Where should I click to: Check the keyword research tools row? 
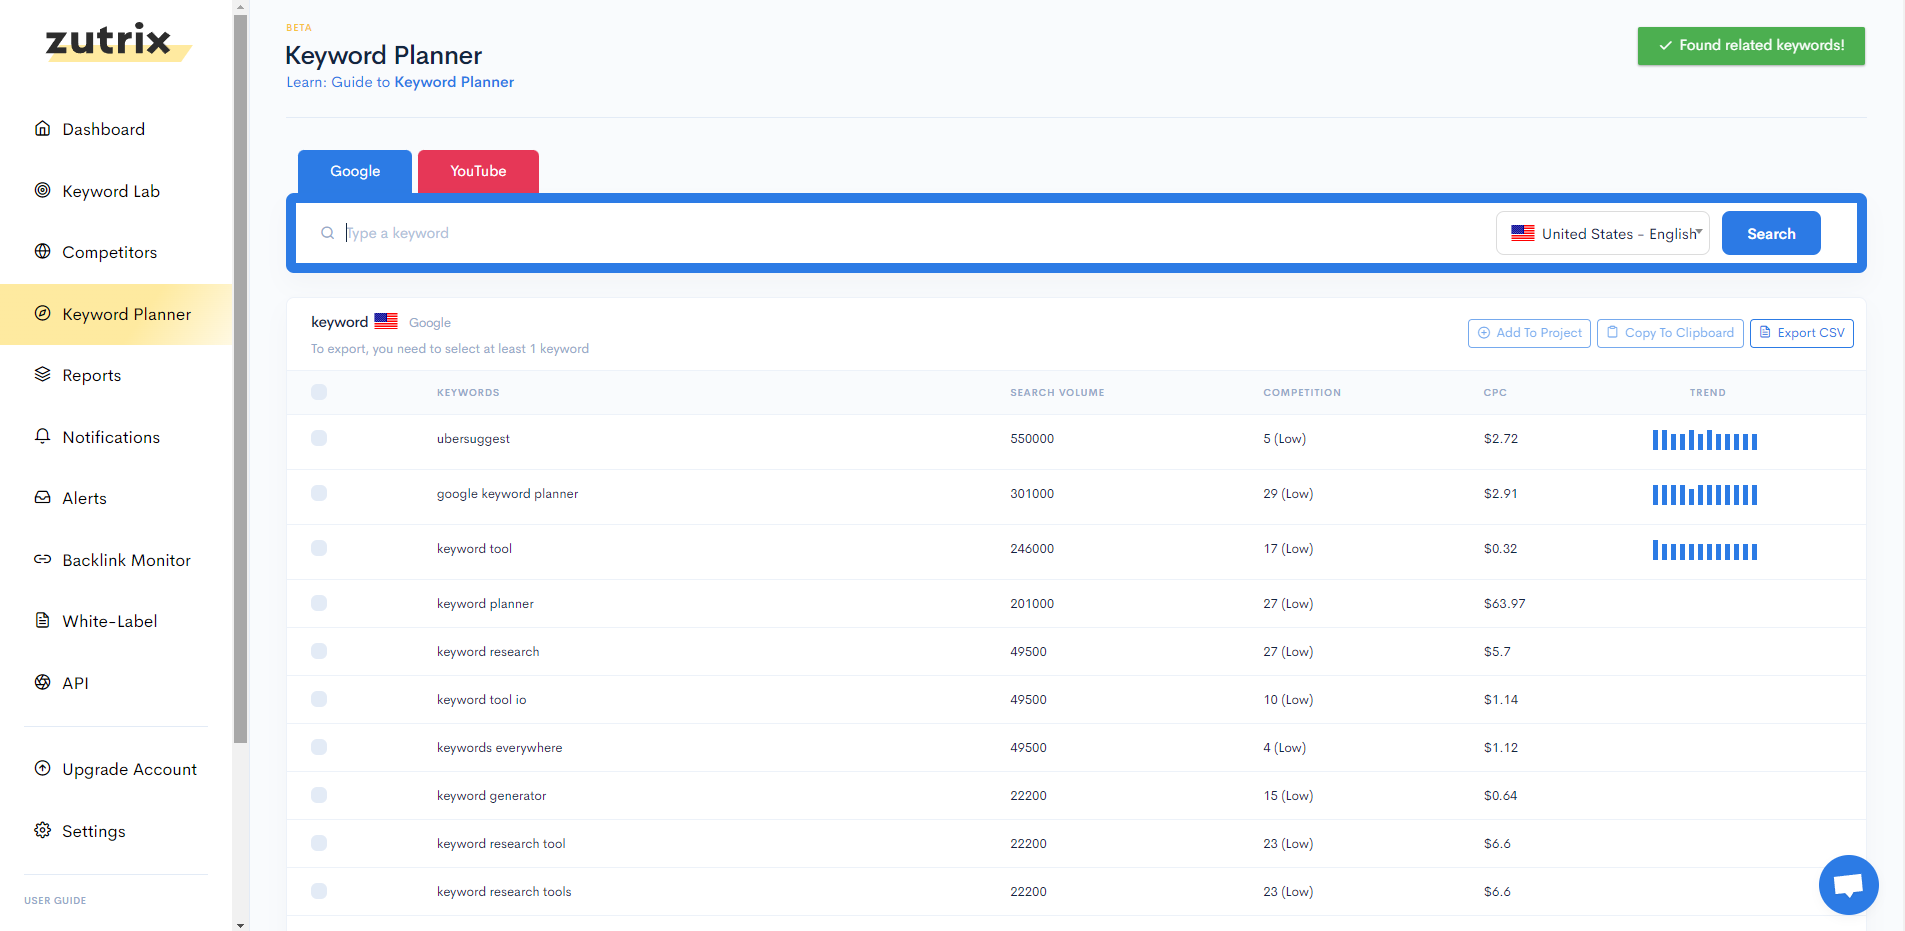tap(319, 891)
